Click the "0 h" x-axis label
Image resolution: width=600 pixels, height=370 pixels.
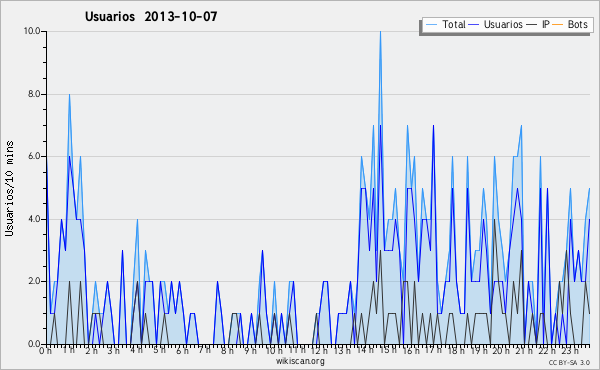(x=46, y=351)
